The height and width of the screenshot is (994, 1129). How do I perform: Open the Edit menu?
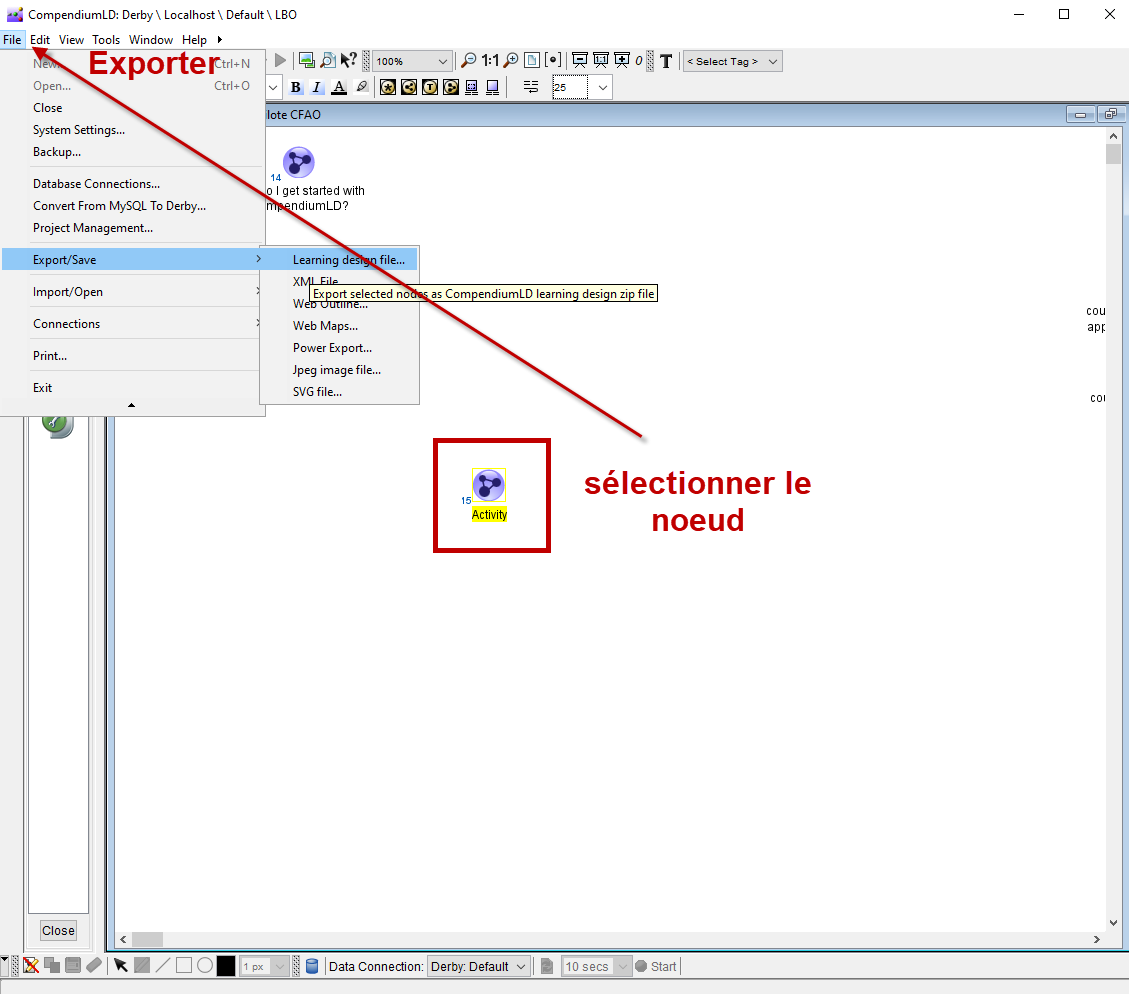[40, 40]
